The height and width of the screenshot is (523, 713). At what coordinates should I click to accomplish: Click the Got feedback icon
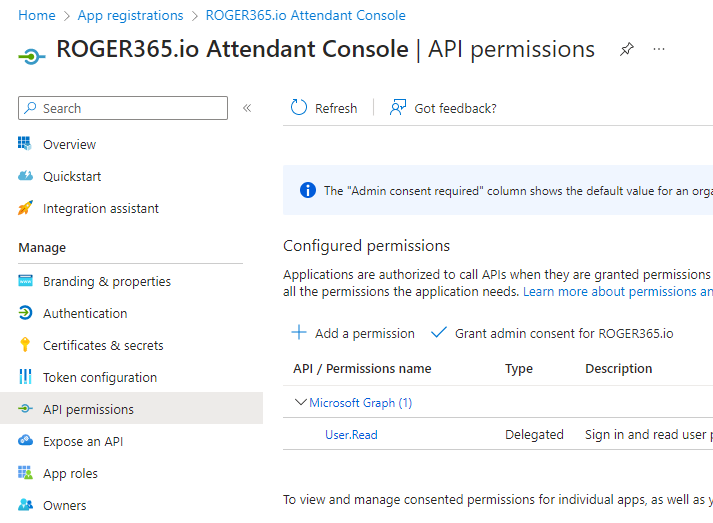point(398,108)
